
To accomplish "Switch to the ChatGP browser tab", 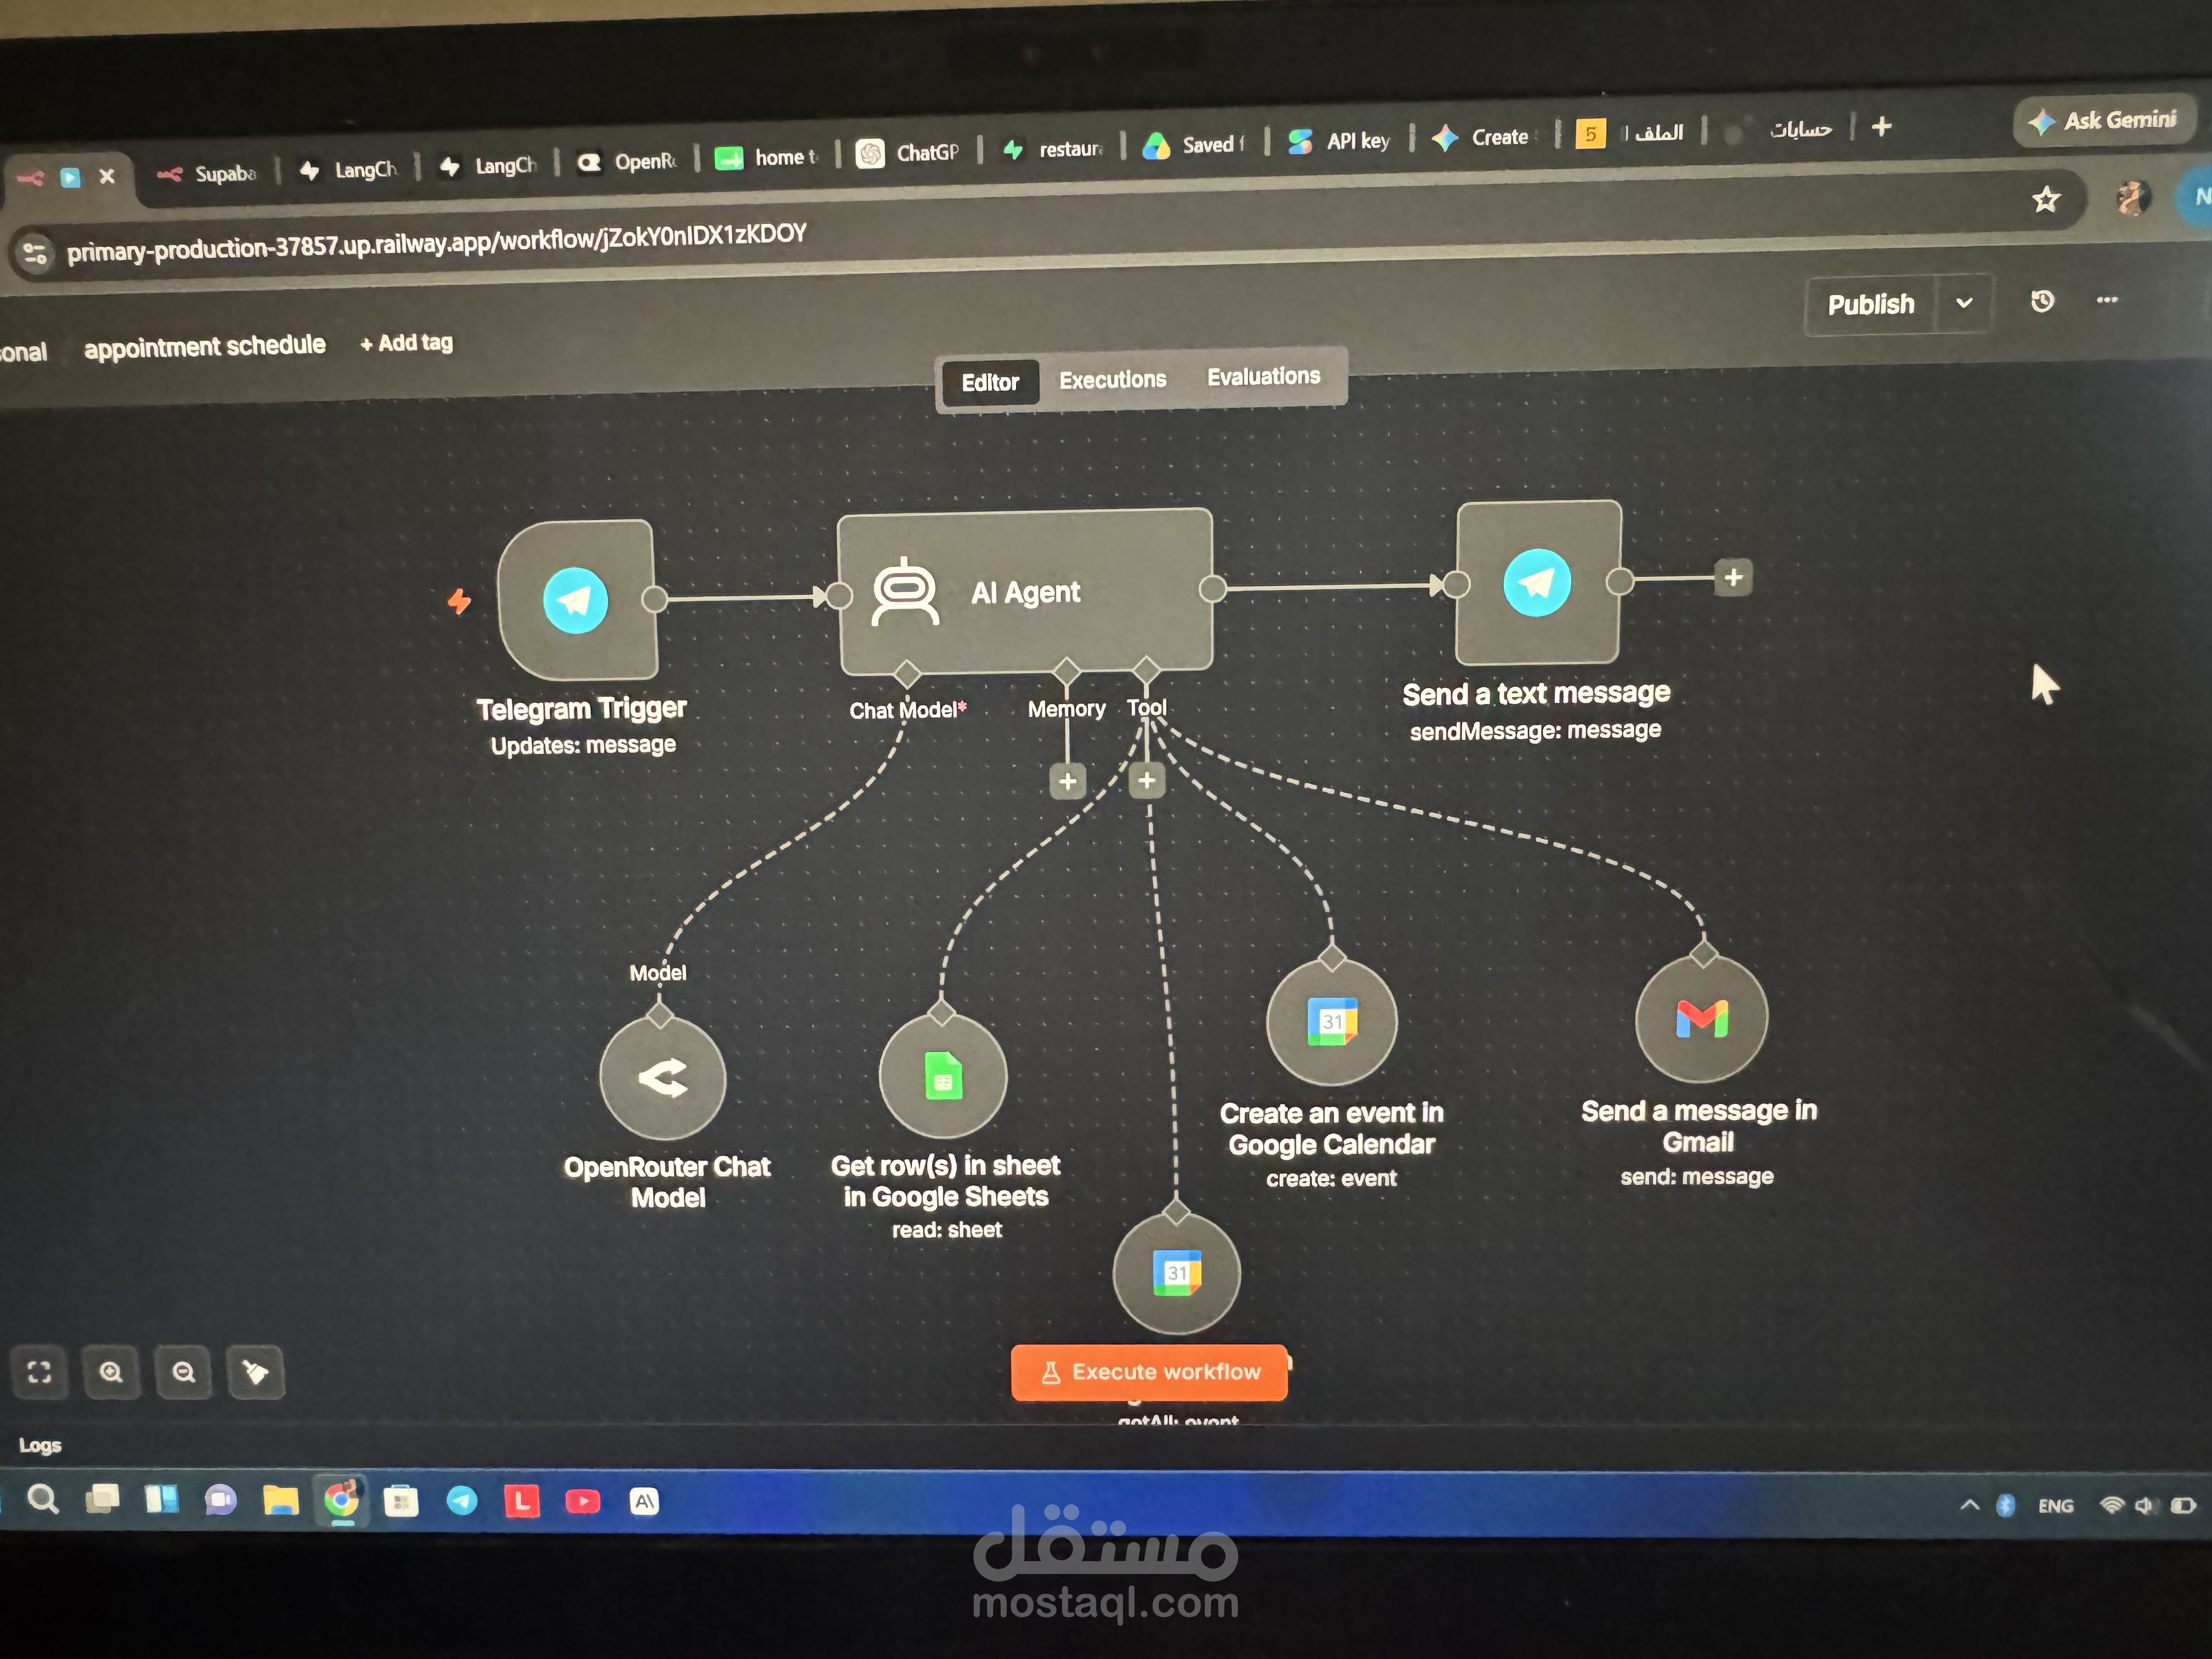I will (x=909, y=153).
